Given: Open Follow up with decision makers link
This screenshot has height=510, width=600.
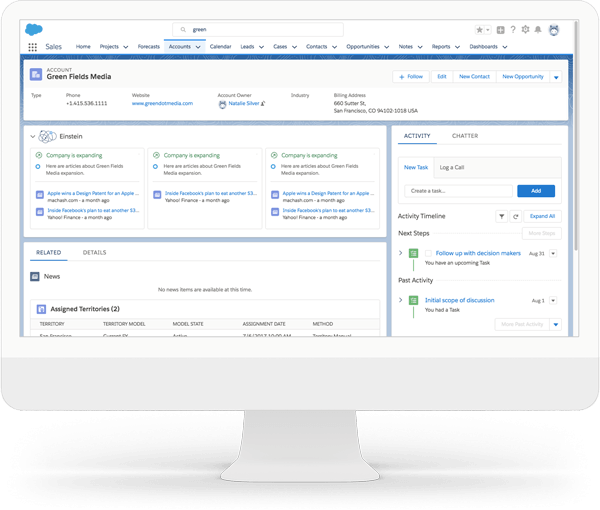Looking at the screenshot, I should click(478, 253).
